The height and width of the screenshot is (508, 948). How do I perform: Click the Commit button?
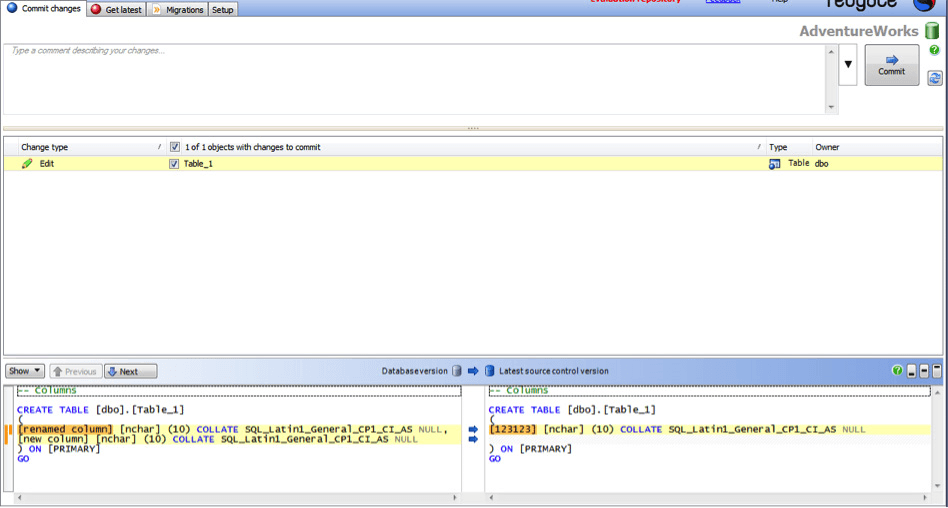pos(892,65)
